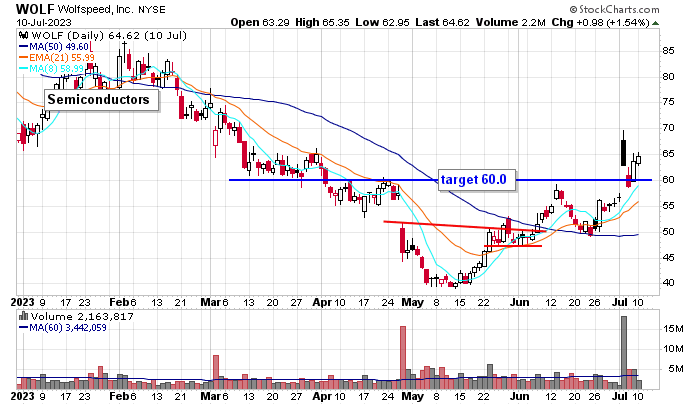
Task: Select the High 65.35 value
Action: point(322,22)
